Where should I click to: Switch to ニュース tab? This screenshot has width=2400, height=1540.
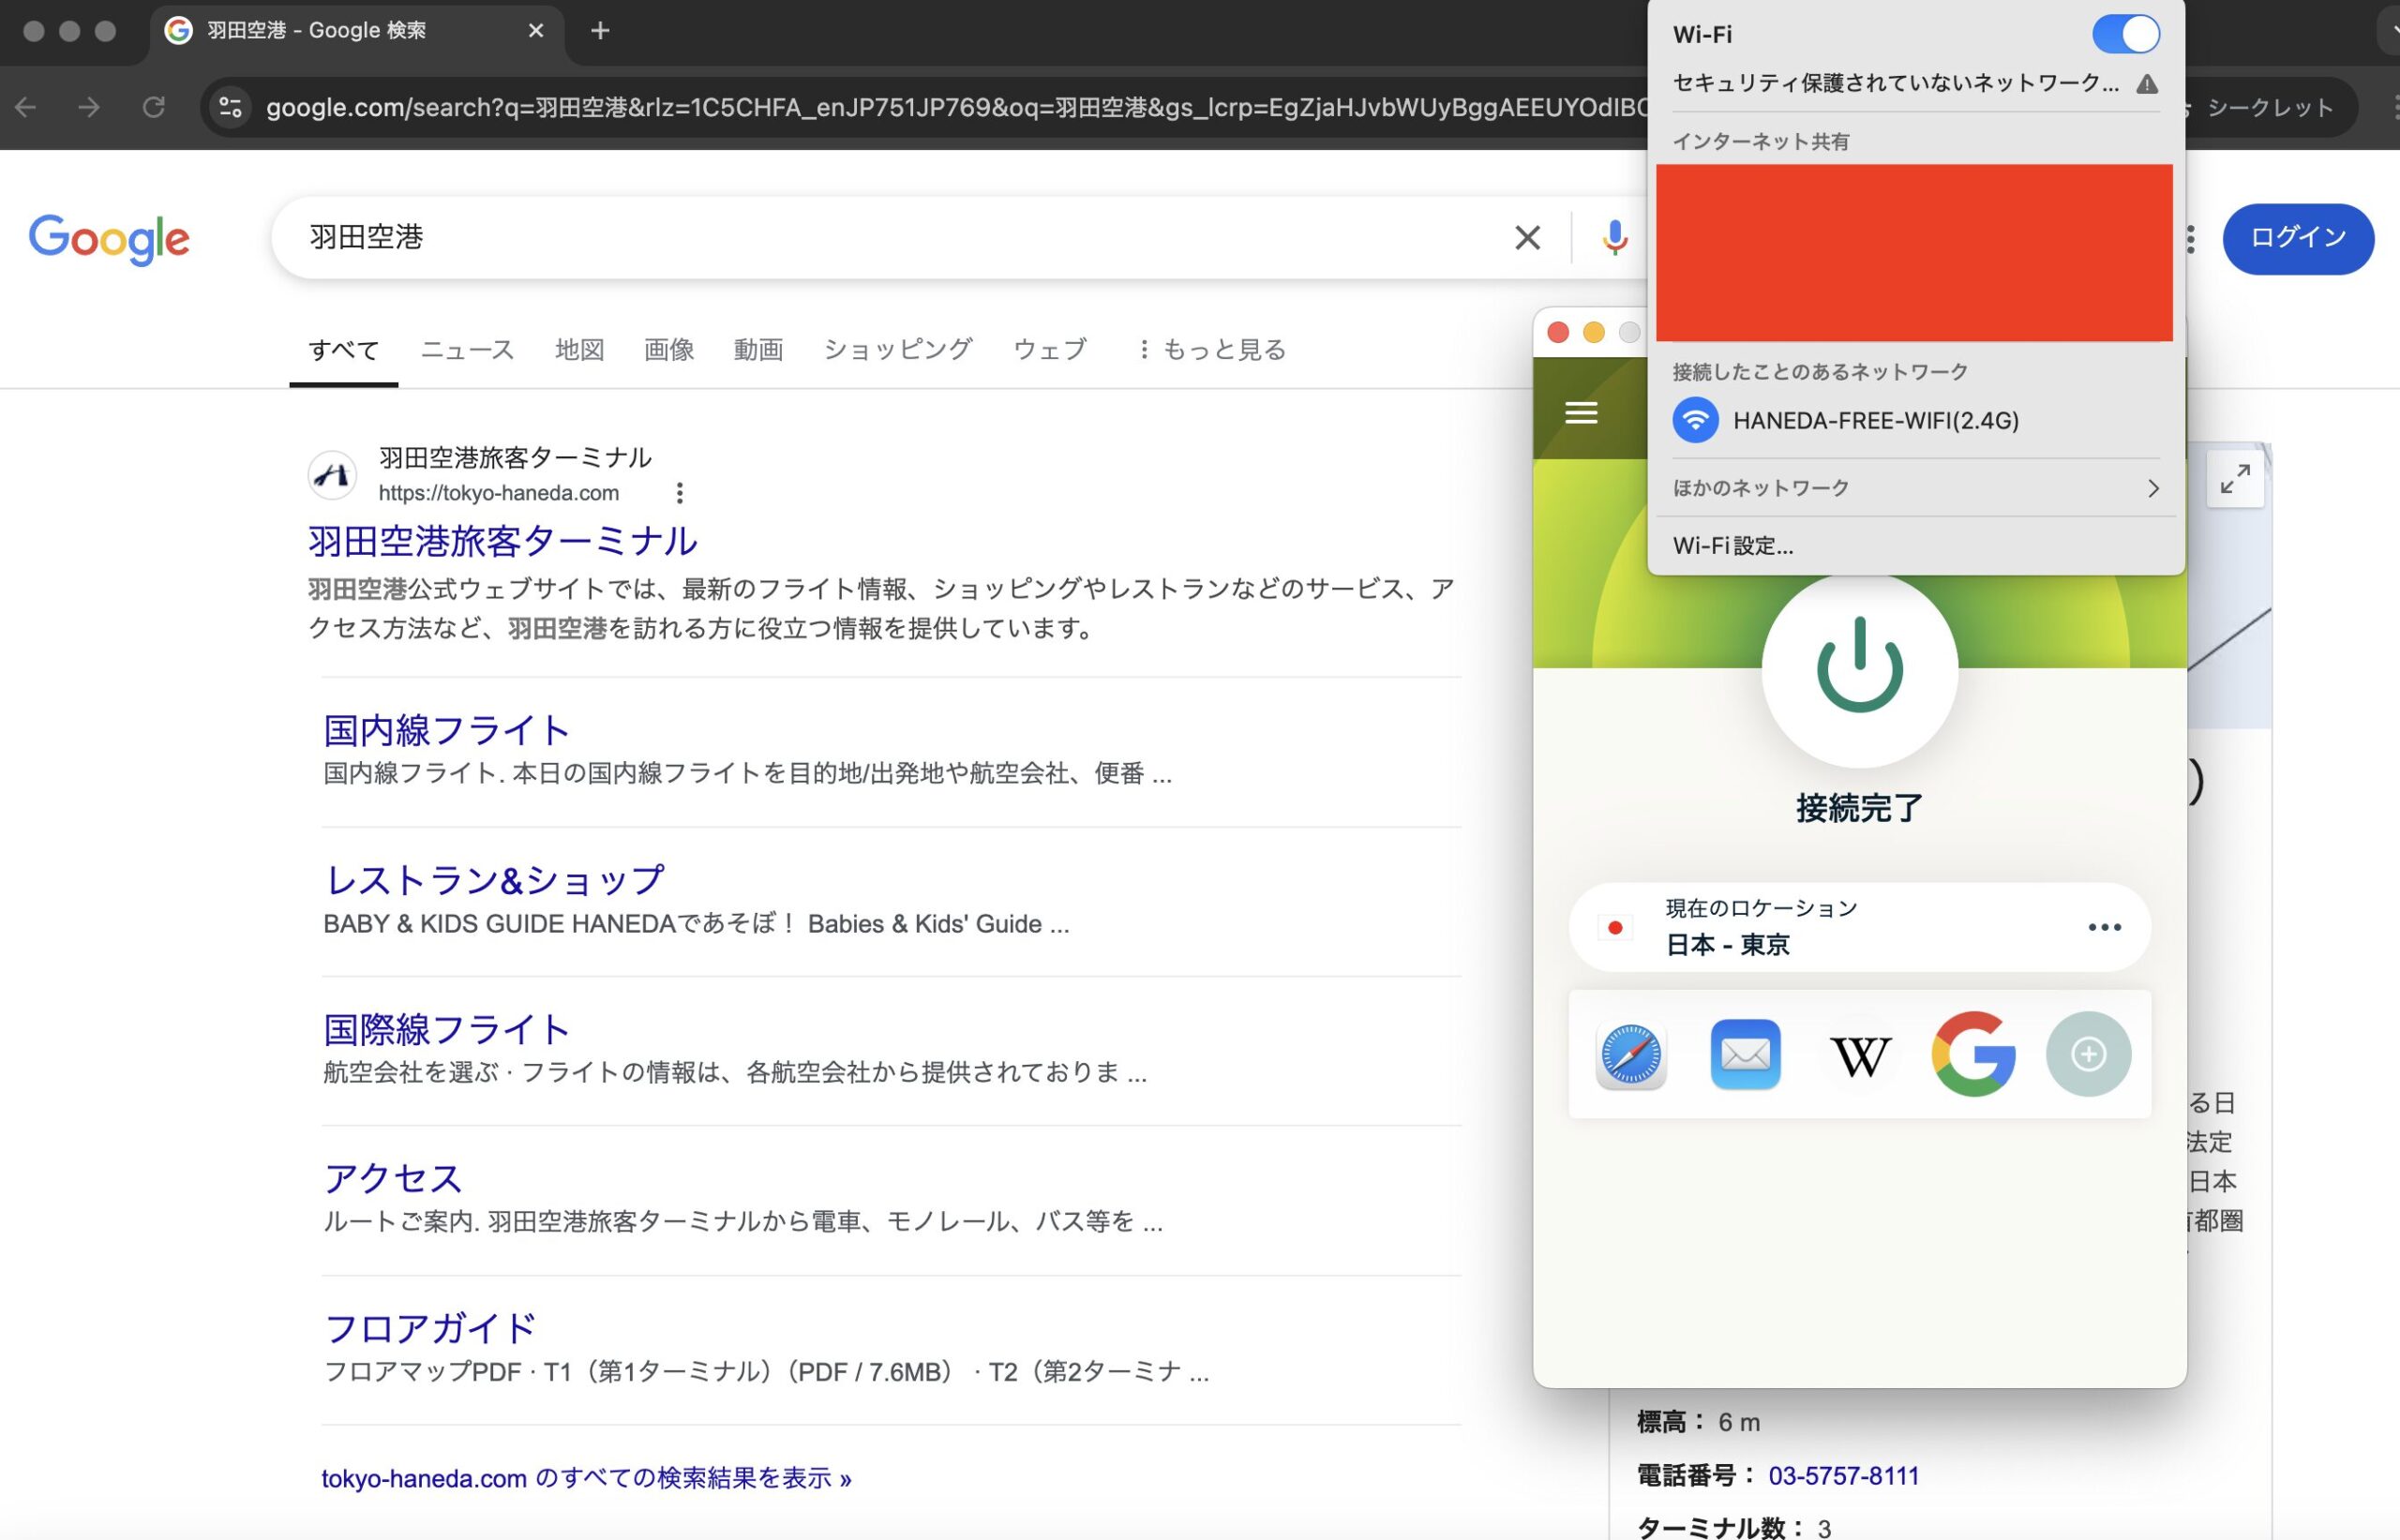point(467,350)
